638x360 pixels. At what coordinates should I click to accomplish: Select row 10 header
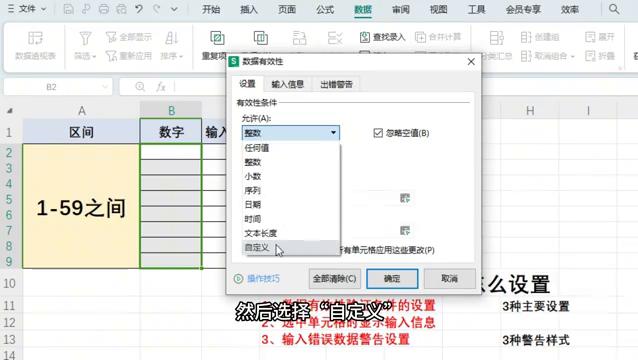point(9,283)
